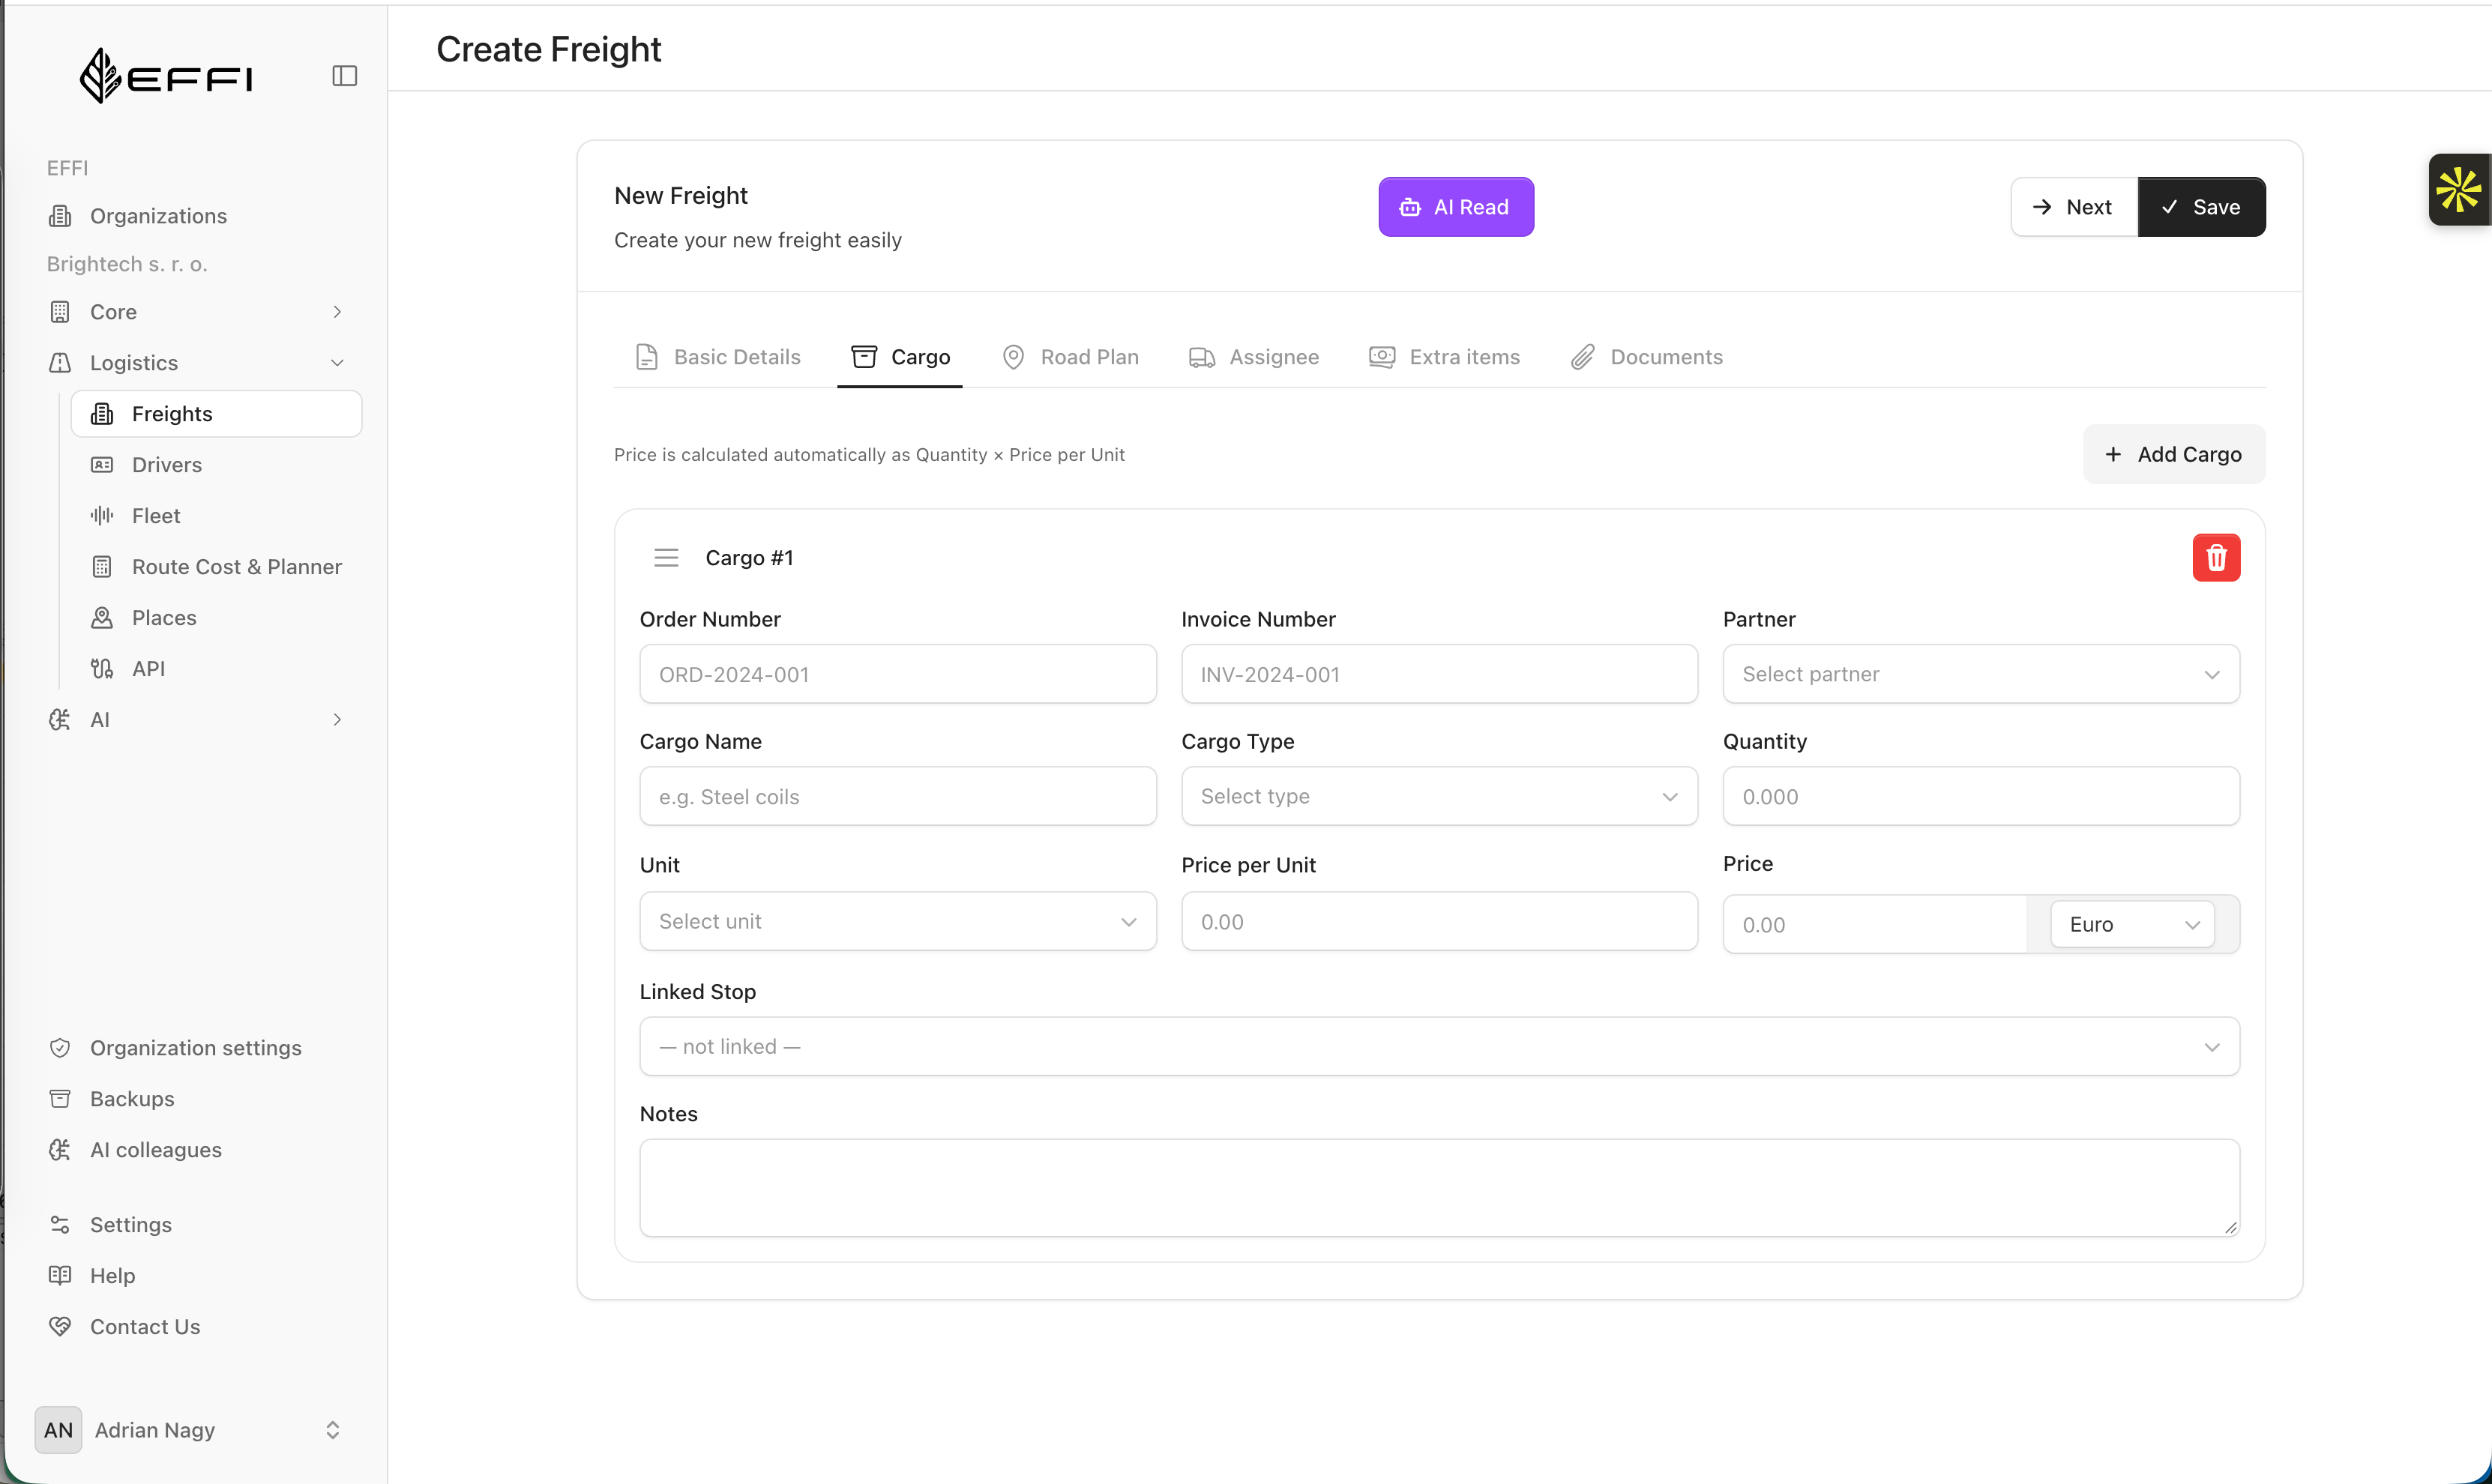Open the EFFI logo home
Viewport: 2492px width, 1484px height.
coord(166,76)
